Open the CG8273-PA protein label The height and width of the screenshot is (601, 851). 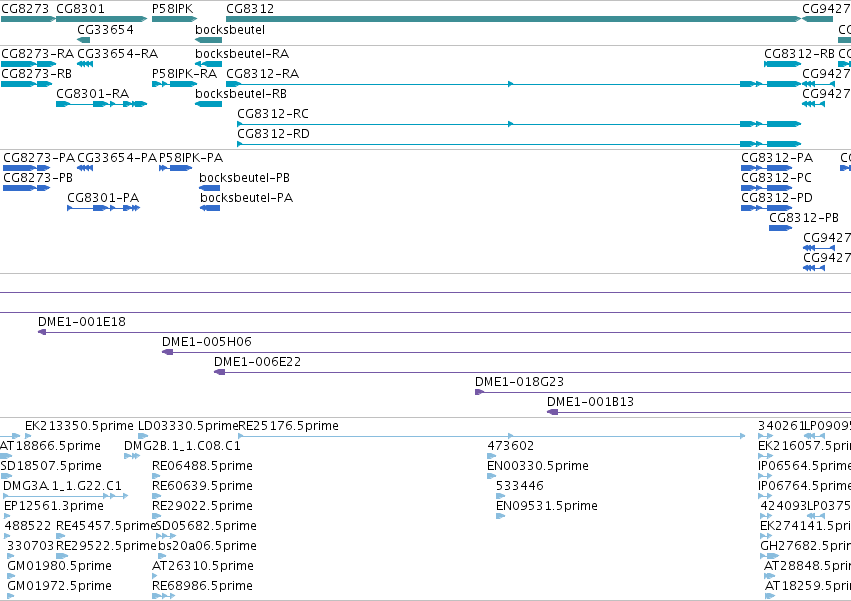[x=39, y=158]
